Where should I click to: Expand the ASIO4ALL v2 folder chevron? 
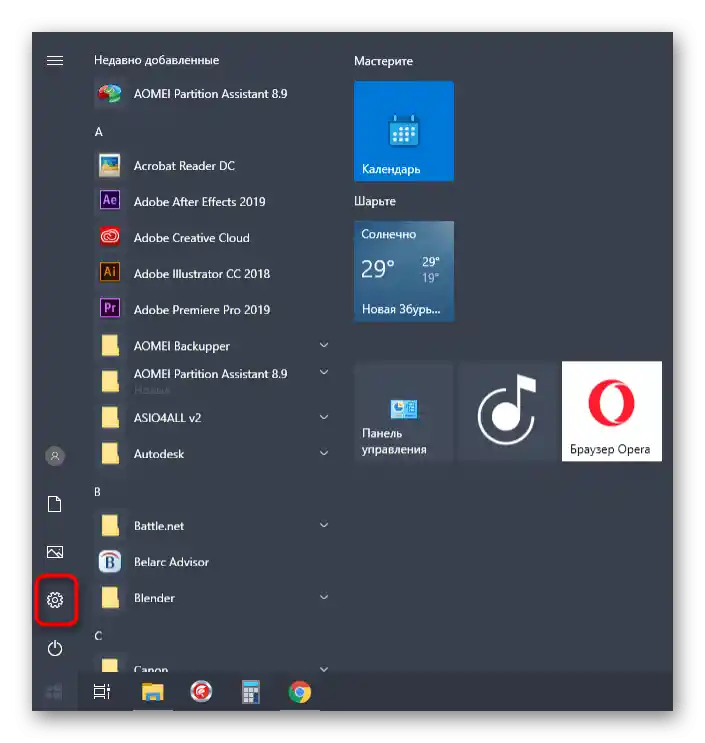[324, 417]
